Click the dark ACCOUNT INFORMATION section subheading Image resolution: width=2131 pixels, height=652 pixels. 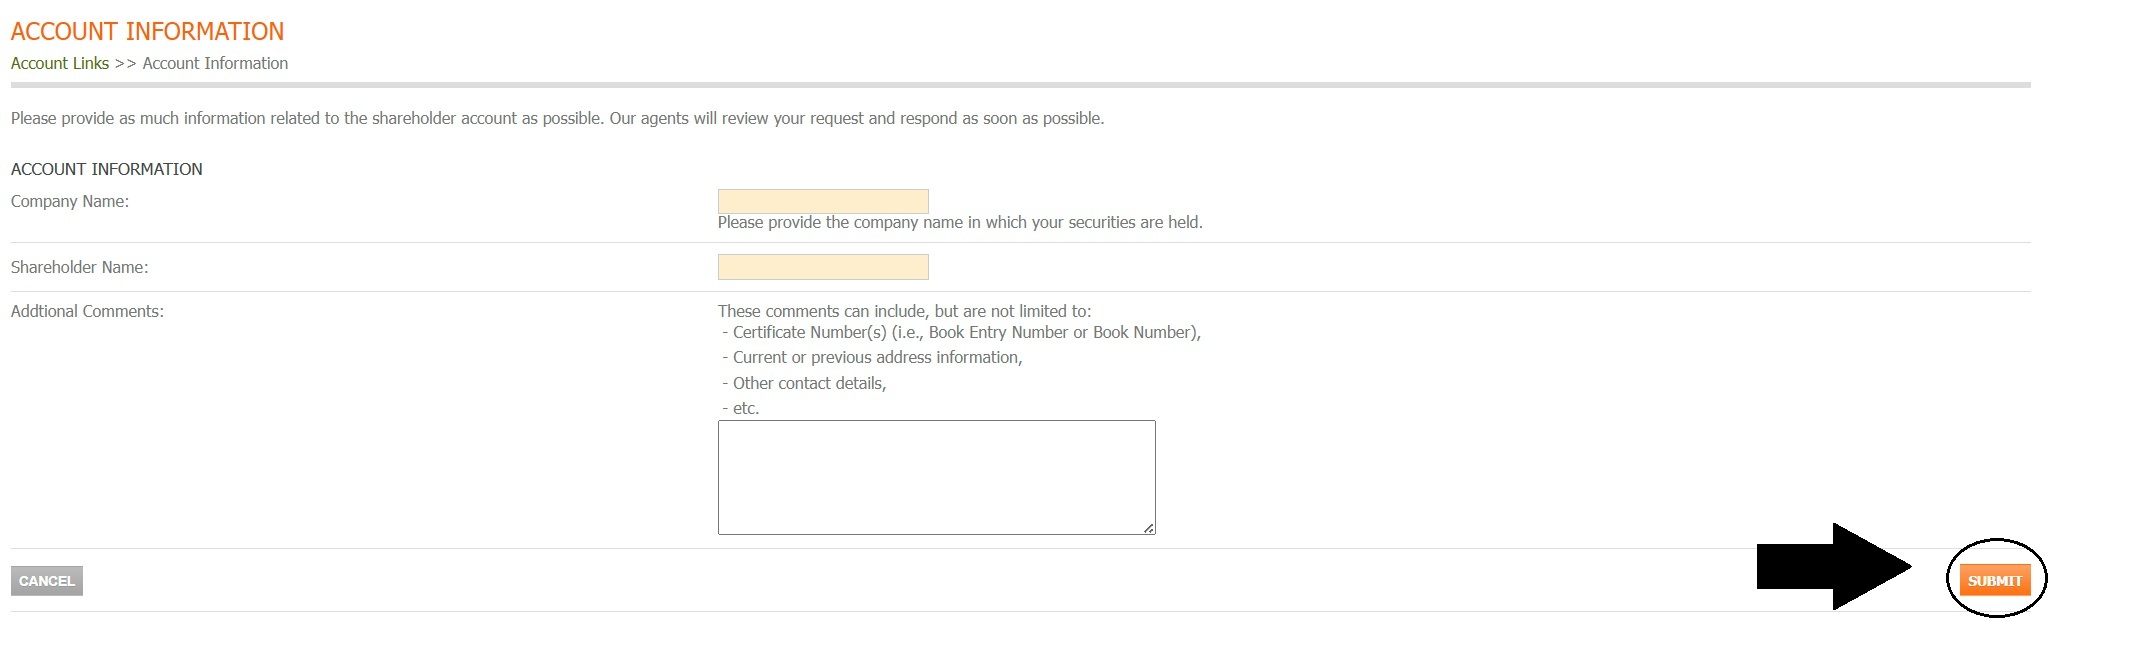pyautogui.click(x=106, y=169)
